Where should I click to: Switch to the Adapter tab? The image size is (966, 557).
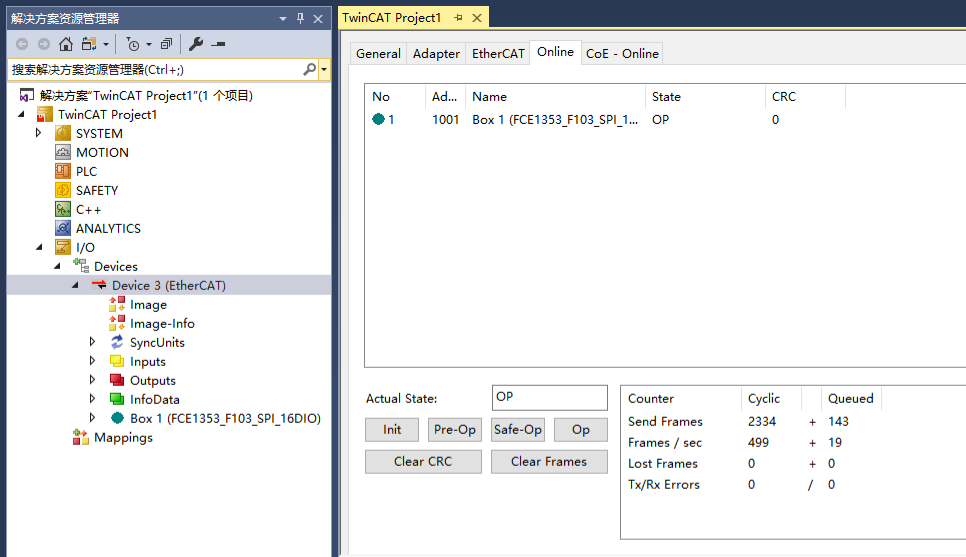436,54
